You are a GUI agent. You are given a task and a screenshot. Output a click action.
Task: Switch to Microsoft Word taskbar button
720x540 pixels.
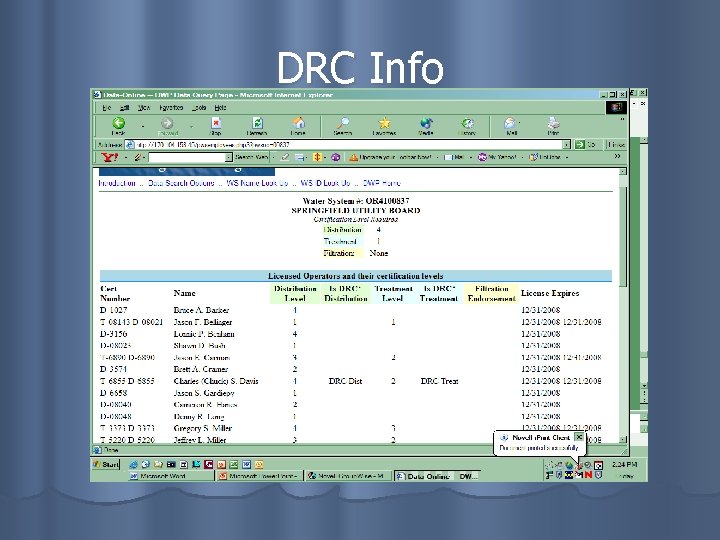[x=171, y=476]
